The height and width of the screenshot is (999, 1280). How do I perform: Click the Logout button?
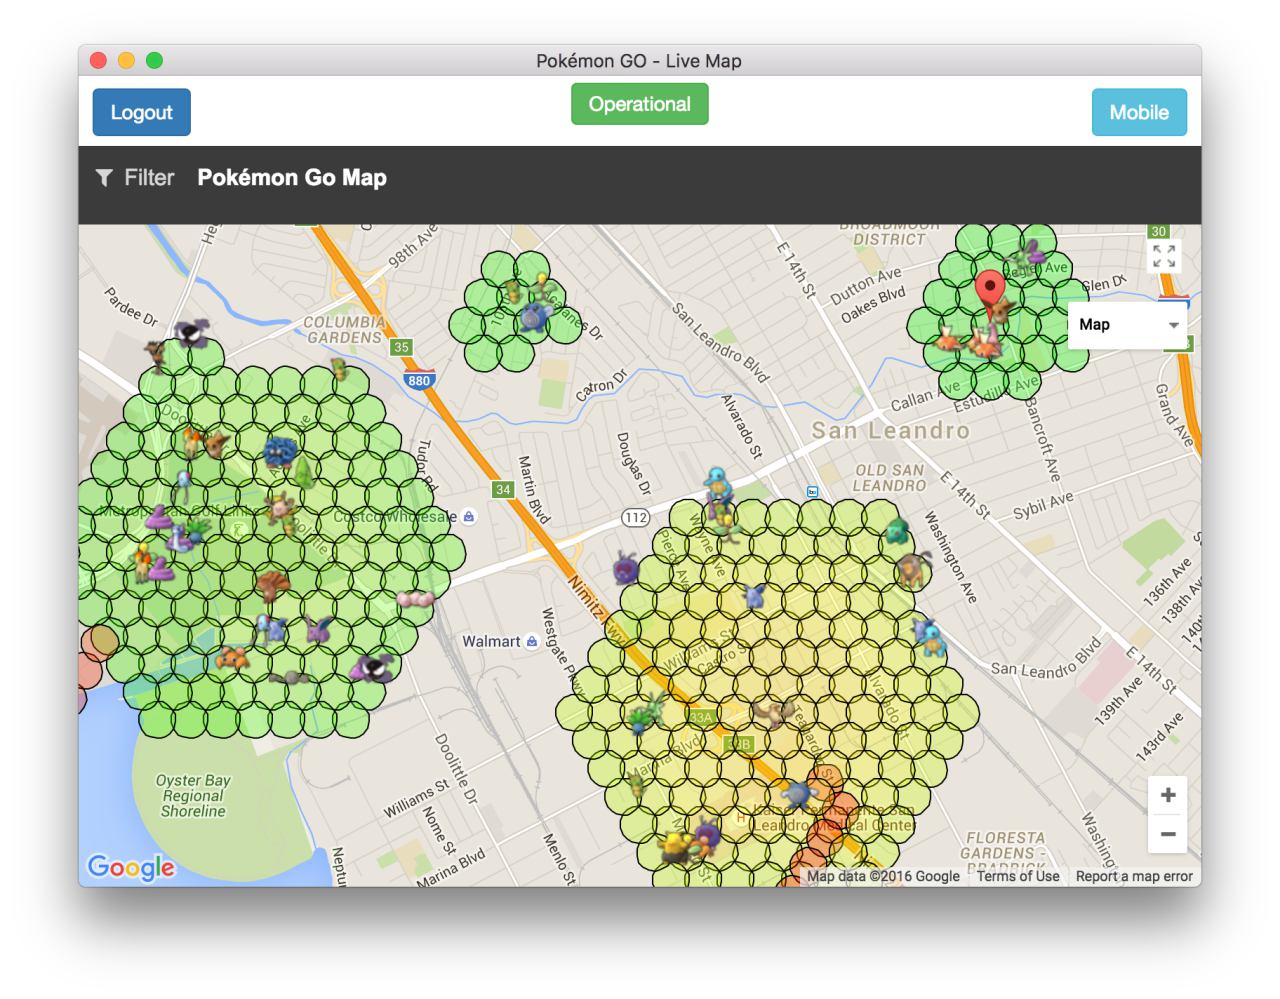tap(141, 112)
